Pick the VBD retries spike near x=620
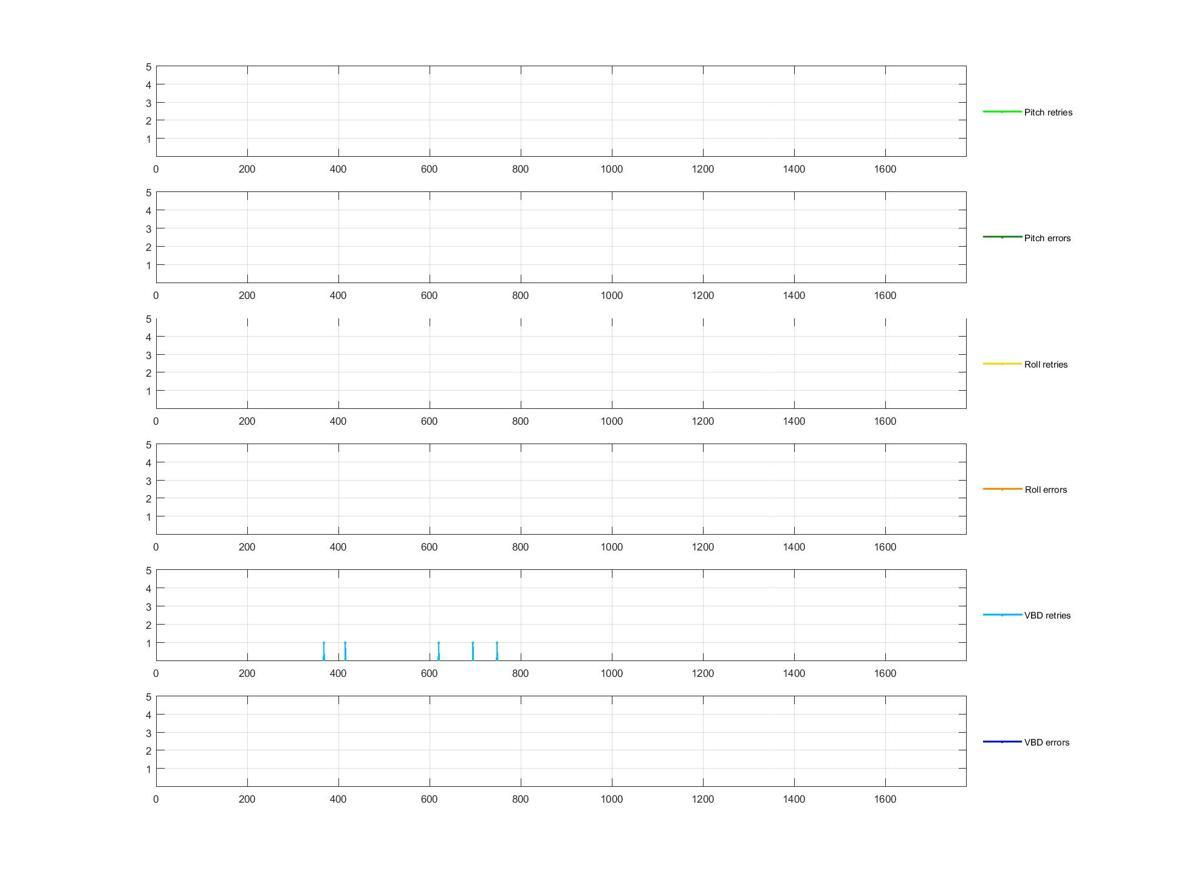1200x885 pixels. [438, 651]
